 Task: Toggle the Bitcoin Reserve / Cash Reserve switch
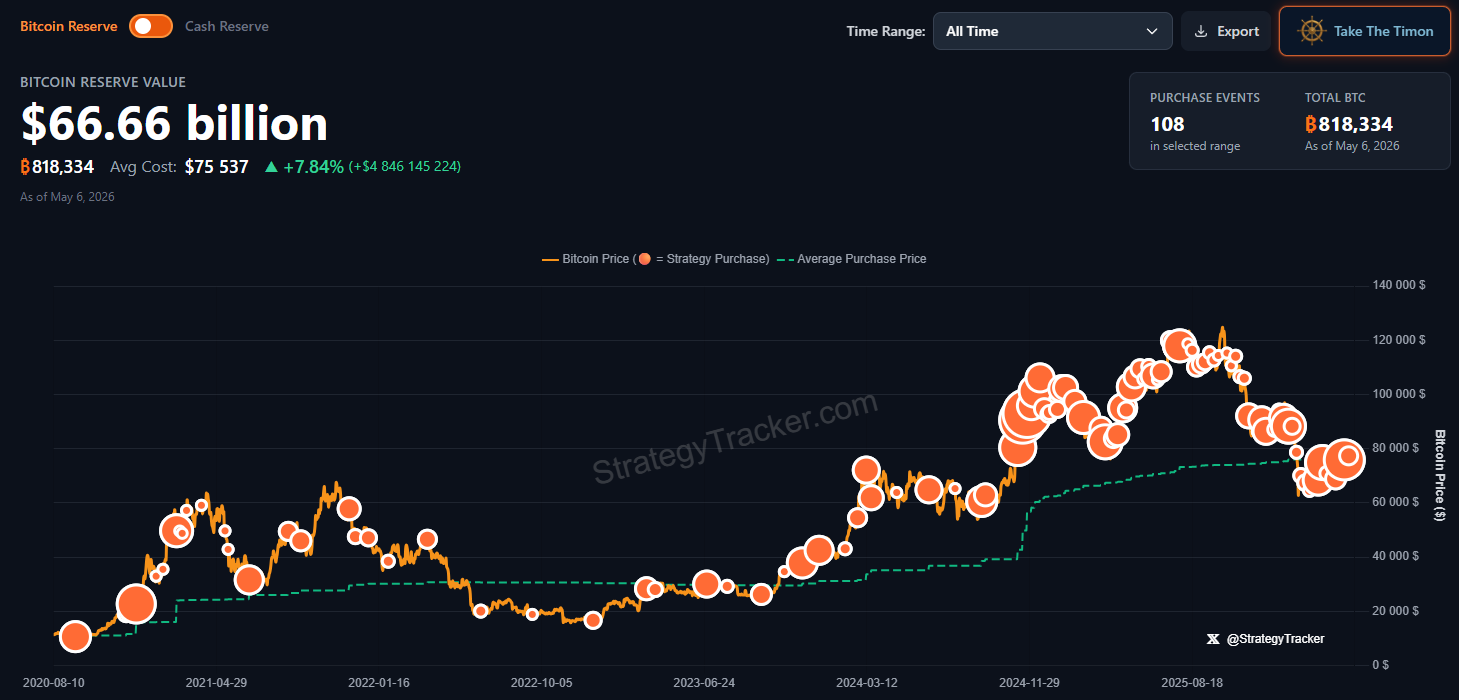(151, 27)
